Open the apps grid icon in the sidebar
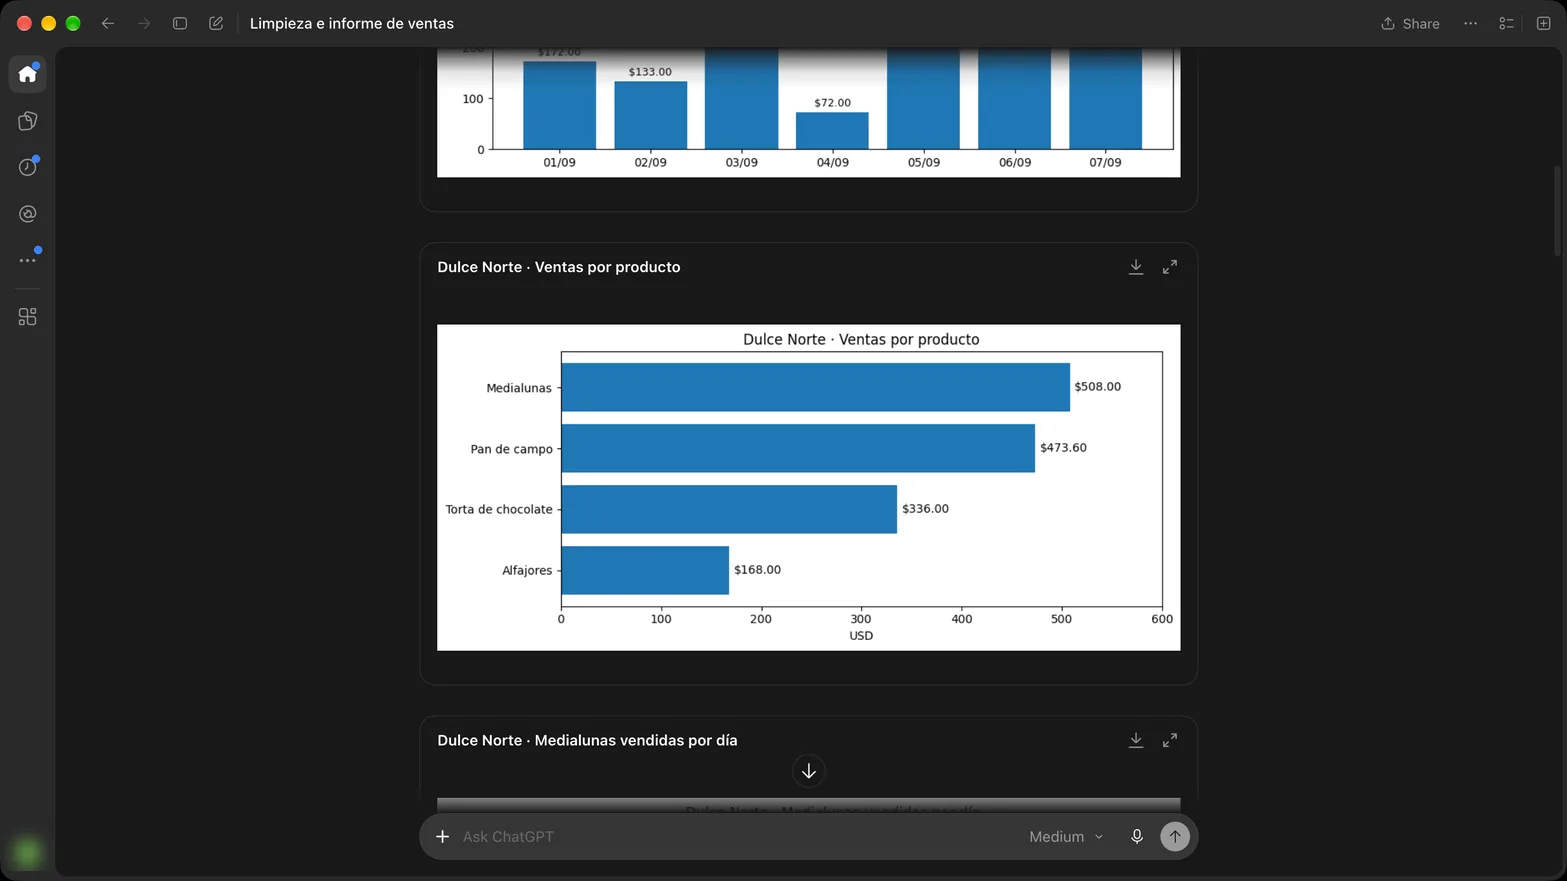 (28, 317)
